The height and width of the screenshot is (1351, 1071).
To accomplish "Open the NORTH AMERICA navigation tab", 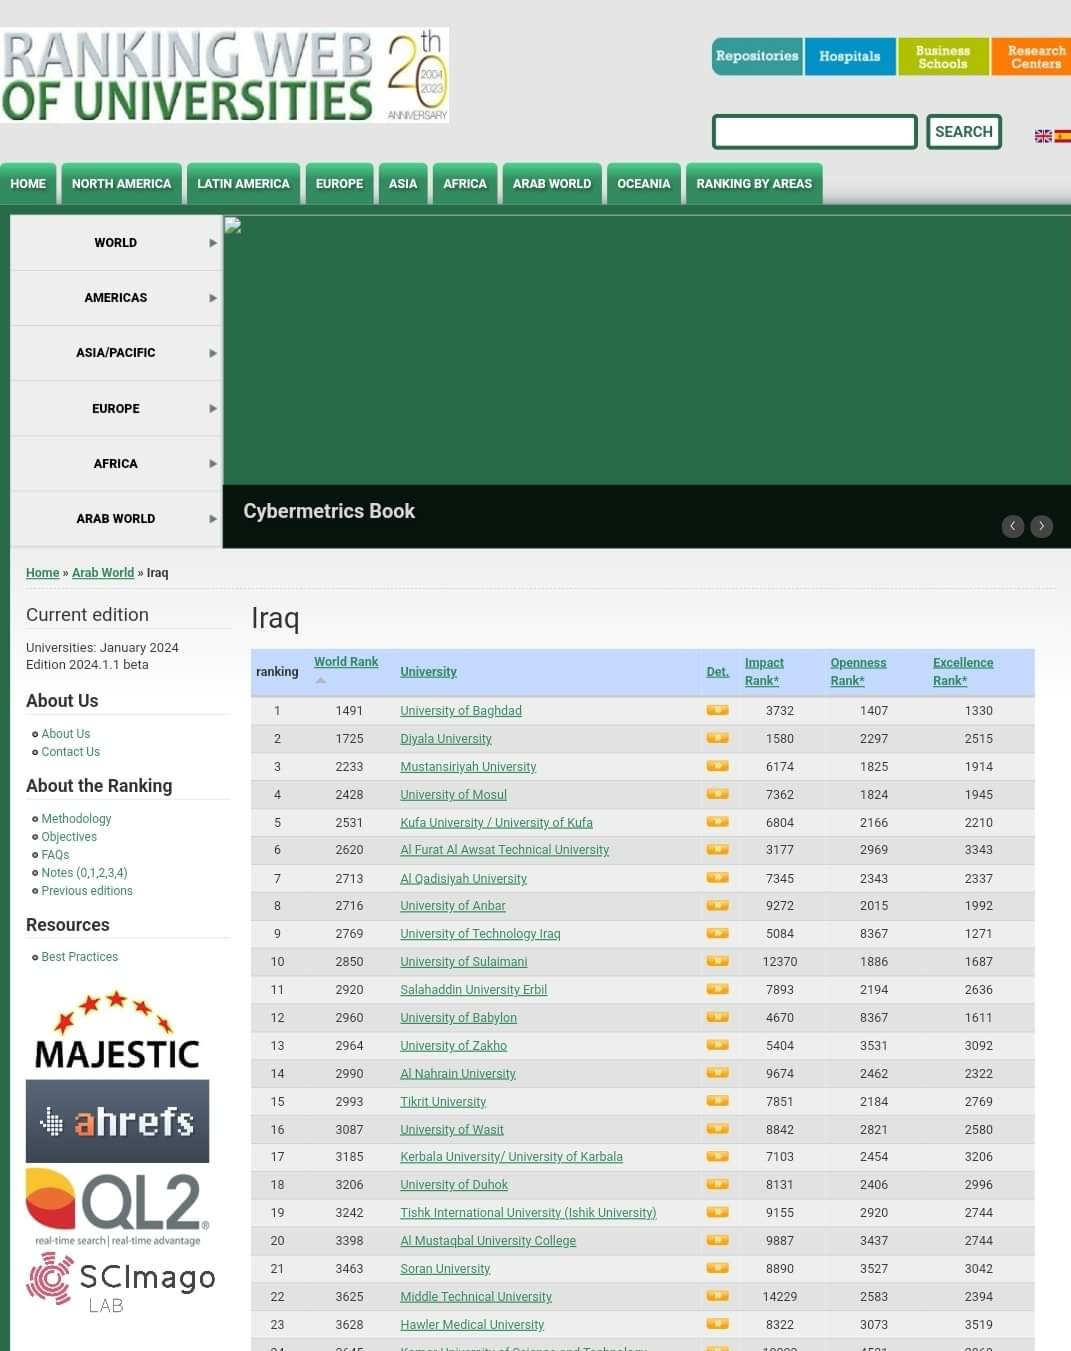I will (121, 184).
